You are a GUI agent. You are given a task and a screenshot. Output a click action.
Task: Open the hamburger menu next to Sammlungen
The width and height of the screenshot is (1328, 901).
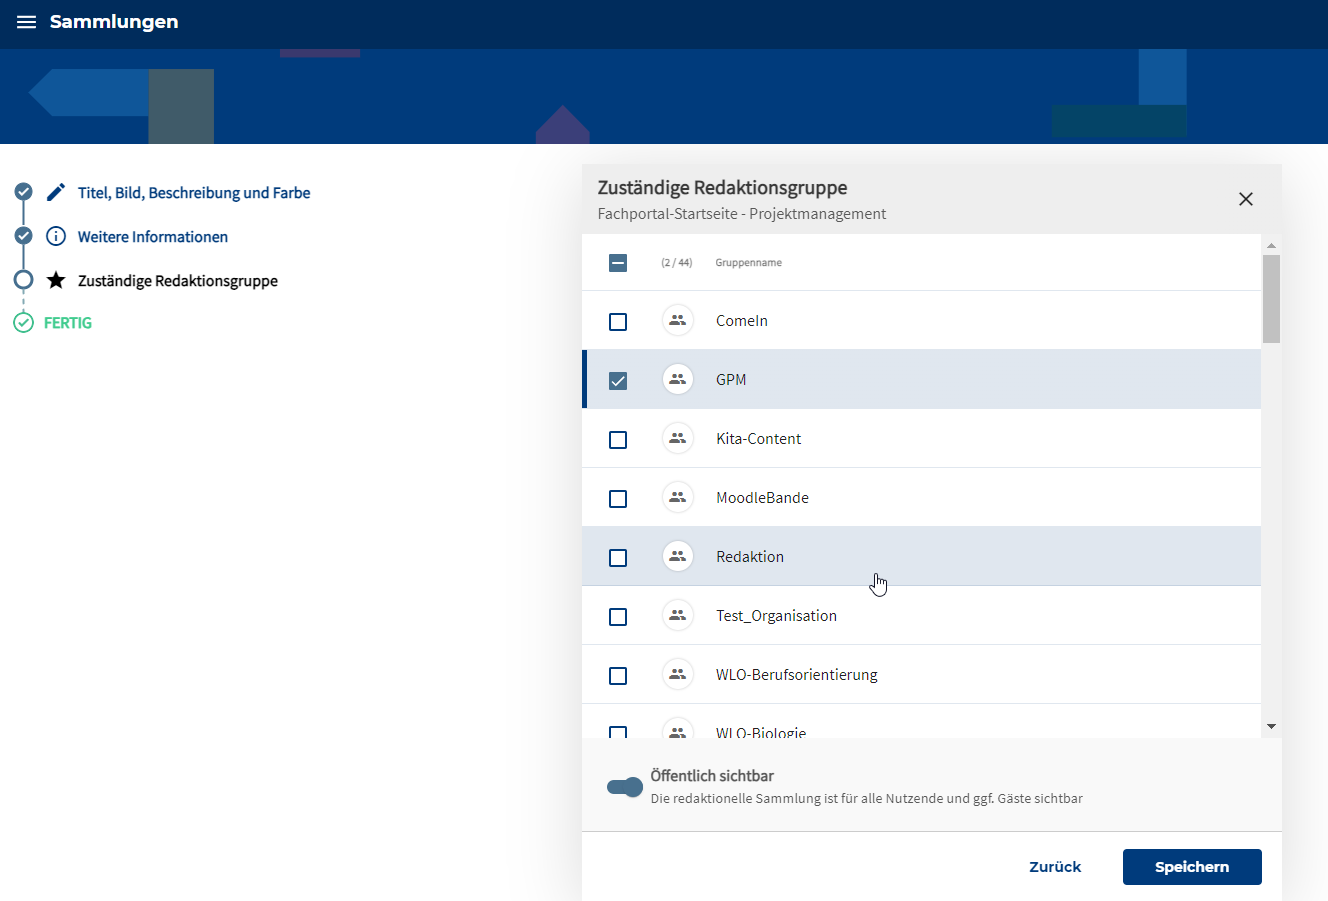click(x=26, y=22)
